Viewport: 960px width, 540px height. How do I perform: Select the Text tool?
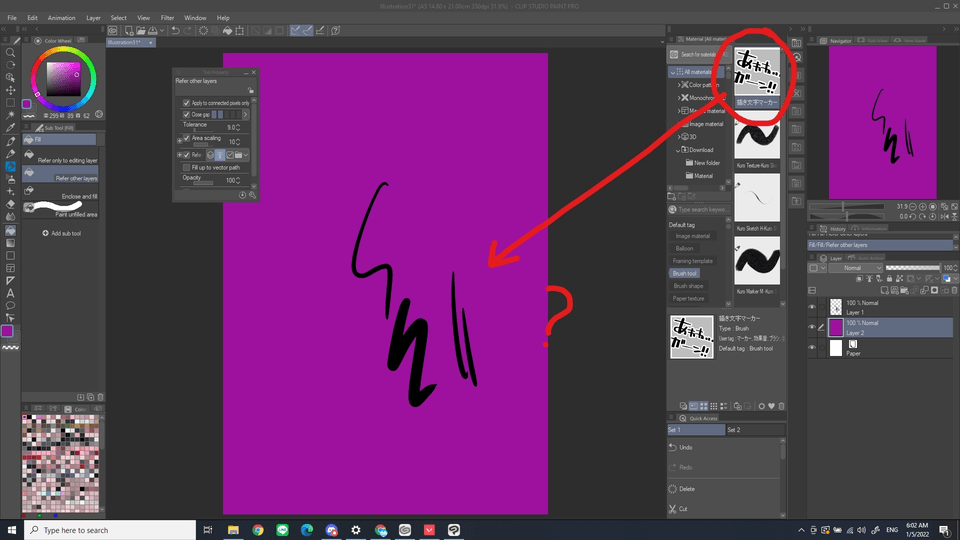(10, 293)
